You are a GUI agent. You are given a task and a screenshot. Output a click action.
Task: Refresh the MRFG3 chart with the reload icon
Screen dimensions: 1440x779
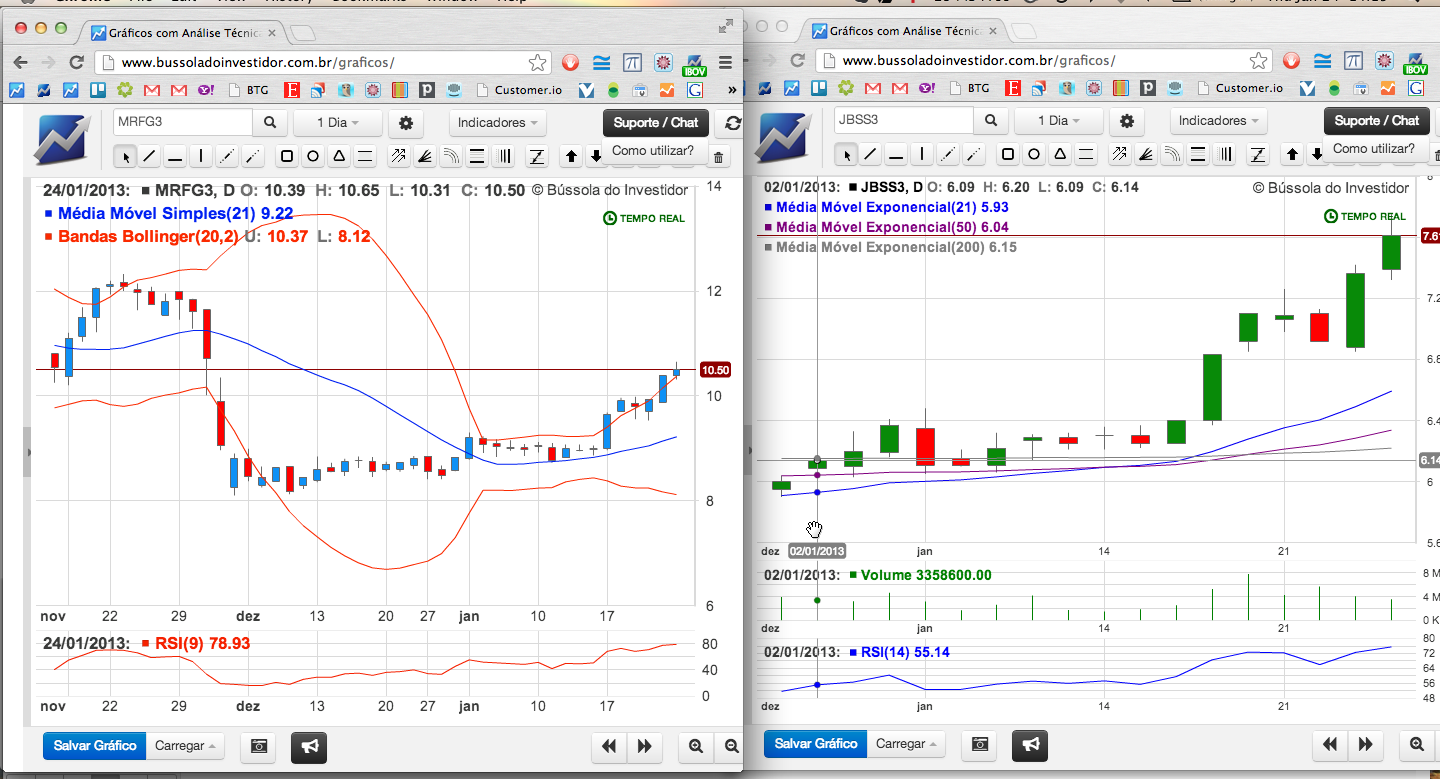733,123
